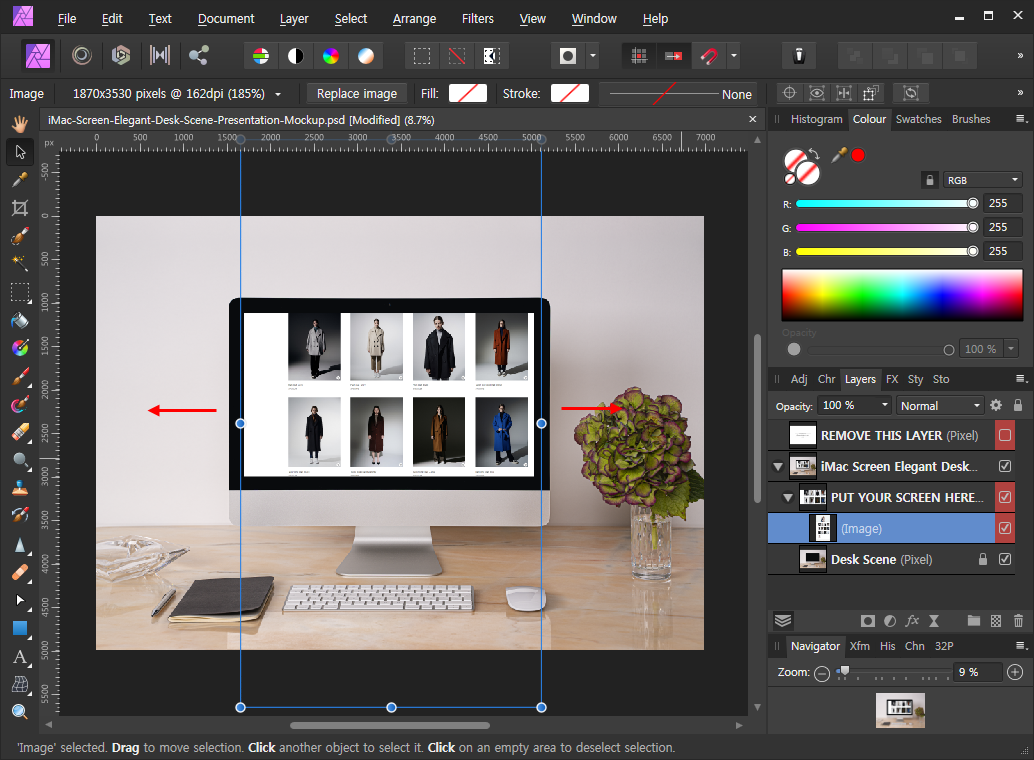
Task: Open the RGB colour model dropdown
Action: click(983, 180)
